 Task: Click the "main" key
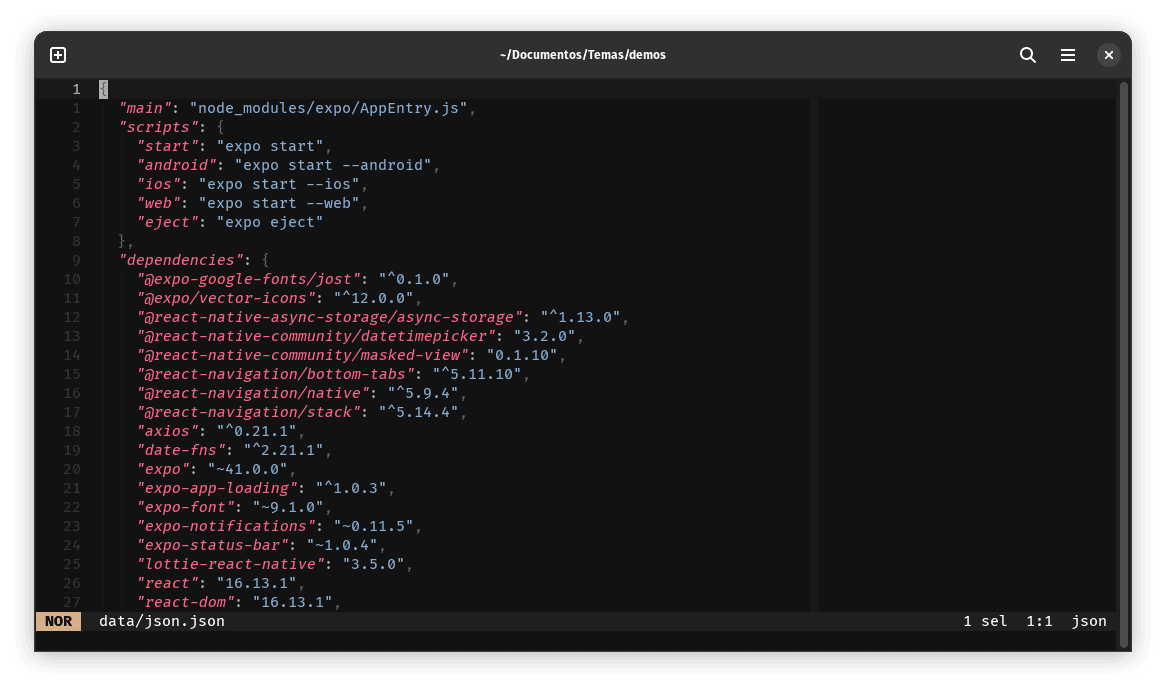pos(144,109)
